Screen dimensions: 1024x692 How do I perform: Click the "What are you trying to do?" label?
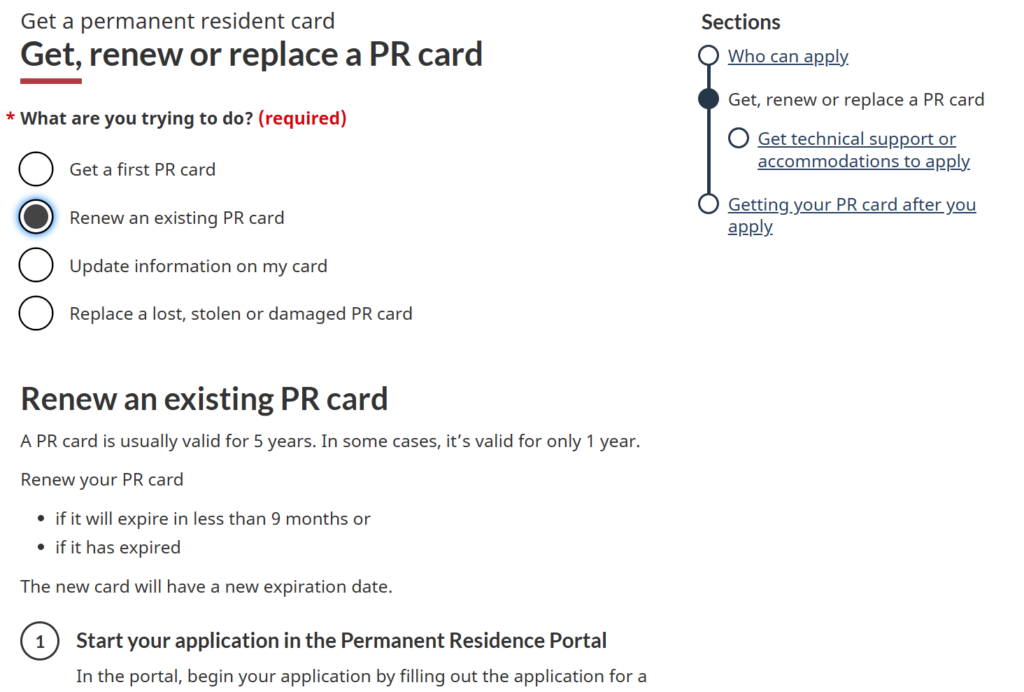click(136, 118)
